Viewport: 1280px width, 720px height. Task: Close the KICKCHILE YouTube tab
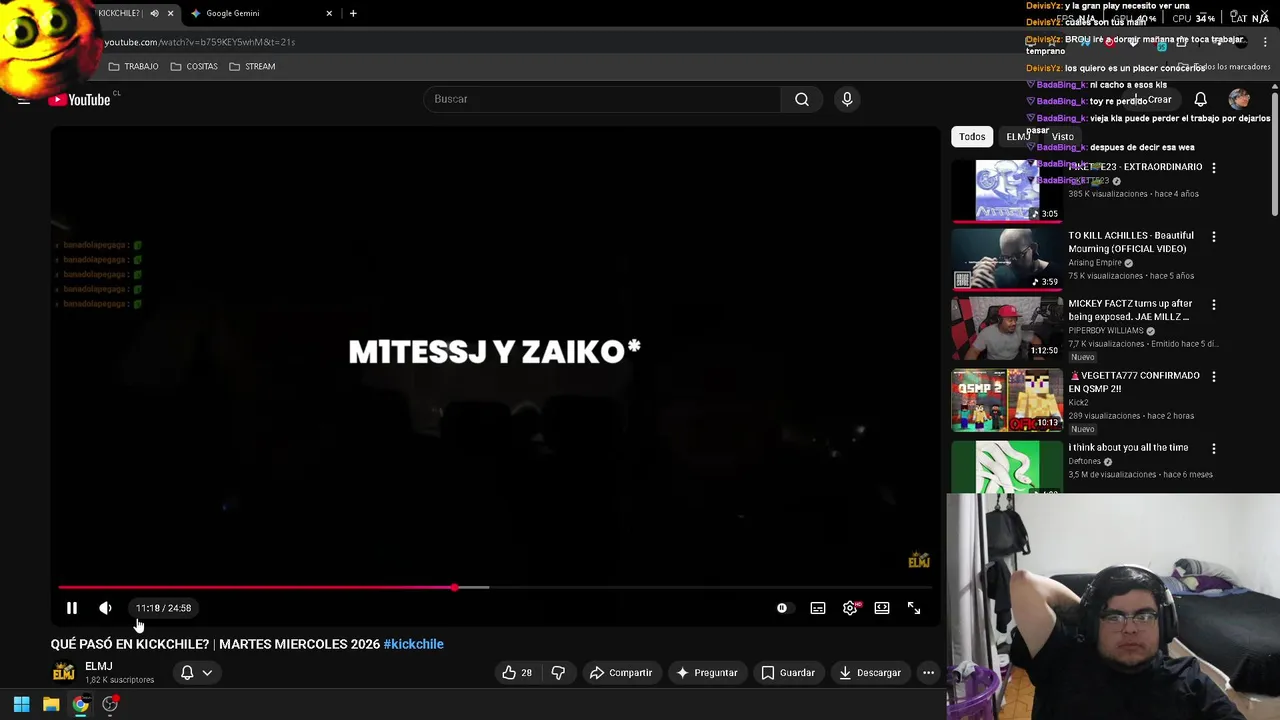(x=170, y=13)
